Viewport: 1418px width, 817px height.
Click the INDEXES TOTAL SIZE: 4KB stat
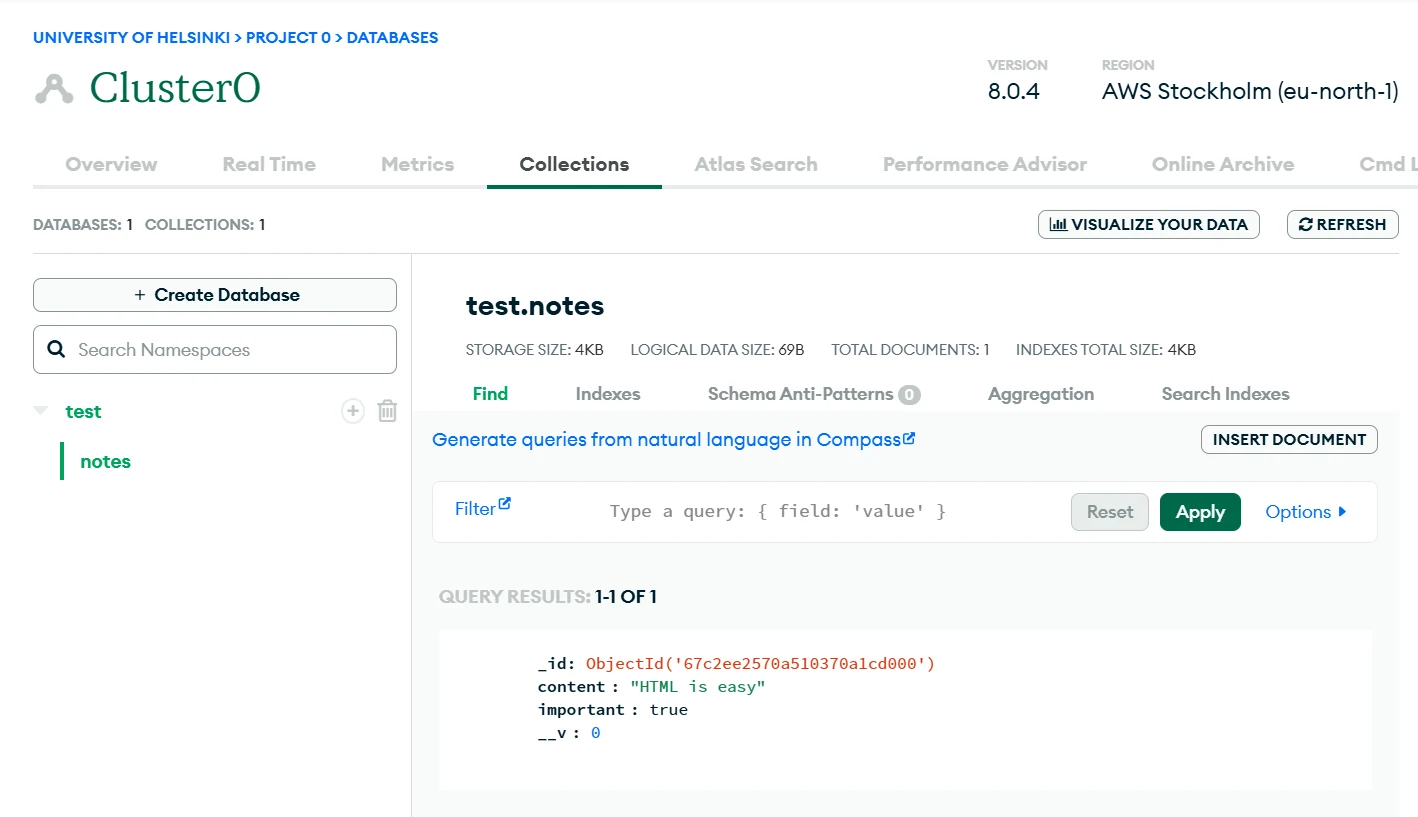[x=1106, y=350]
